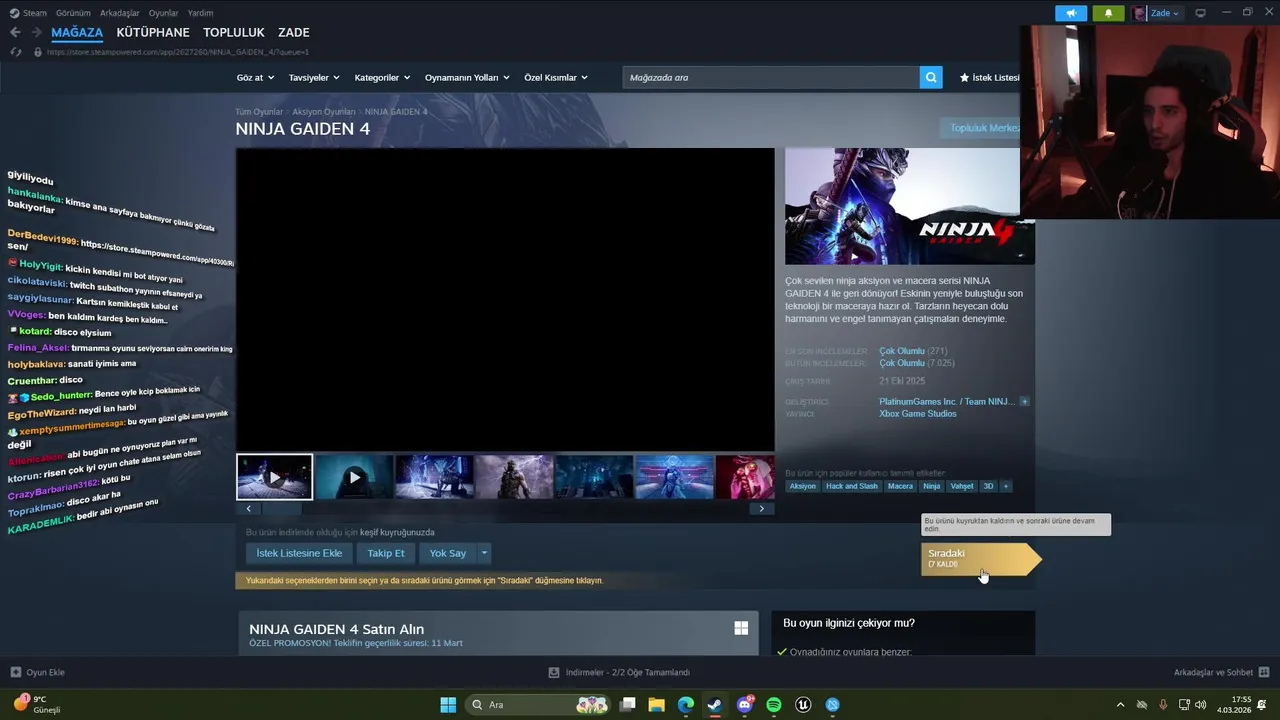This screenshot has width=1280, height=720.
Task: Click İstek Listesine Ekle button
Action: pyautogui.click(x=299, y=553)
